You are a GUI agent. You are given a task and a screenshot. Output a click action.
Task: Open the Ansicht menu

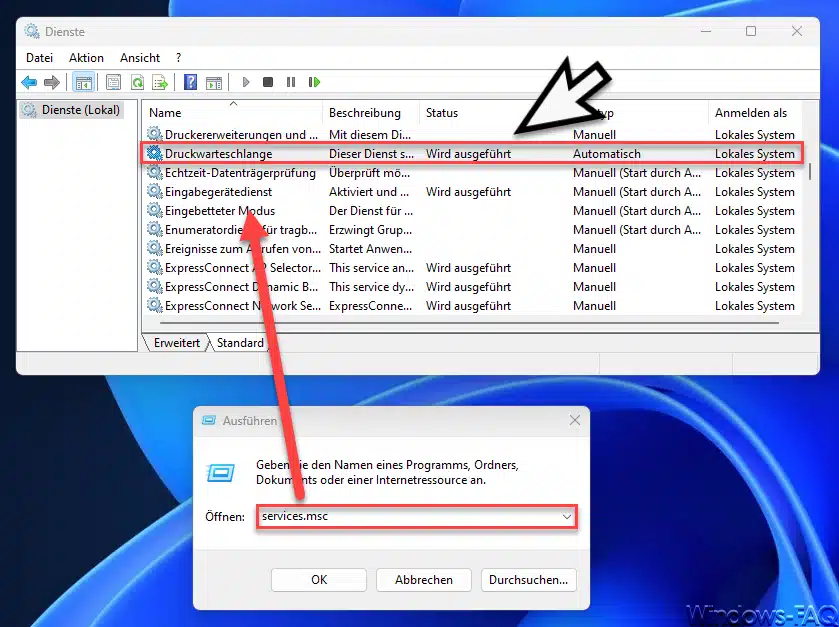[x=140, y=58]
